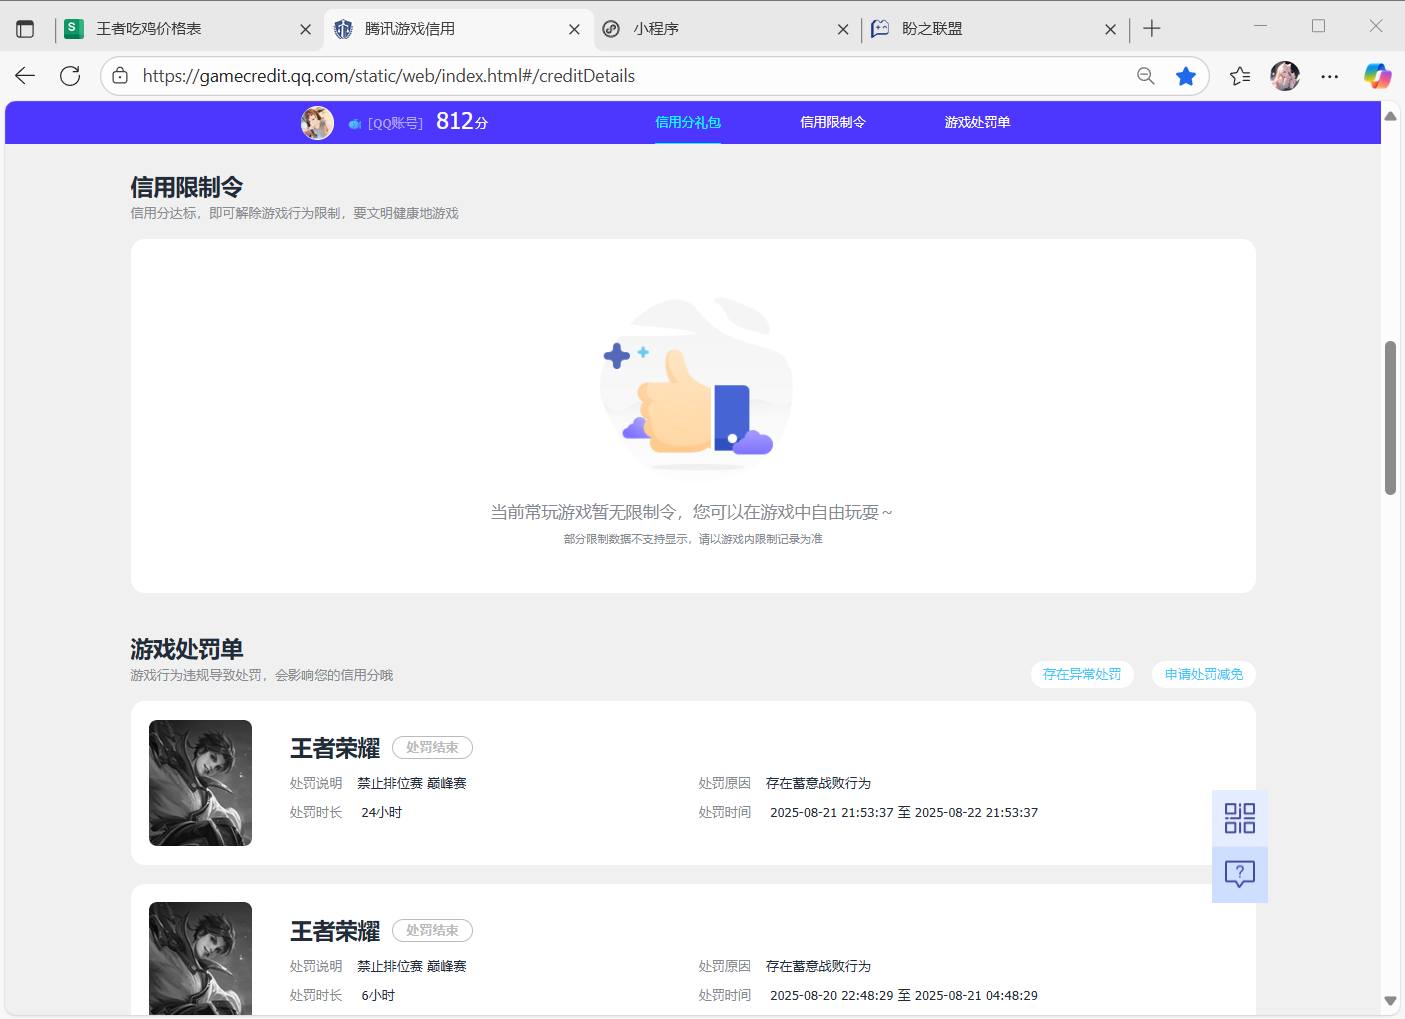Image resolution: width=1405 pixels, height=1019 pixels.
Task: Select the 信用限制令 navigation tab
Action: tap(833, 122)
